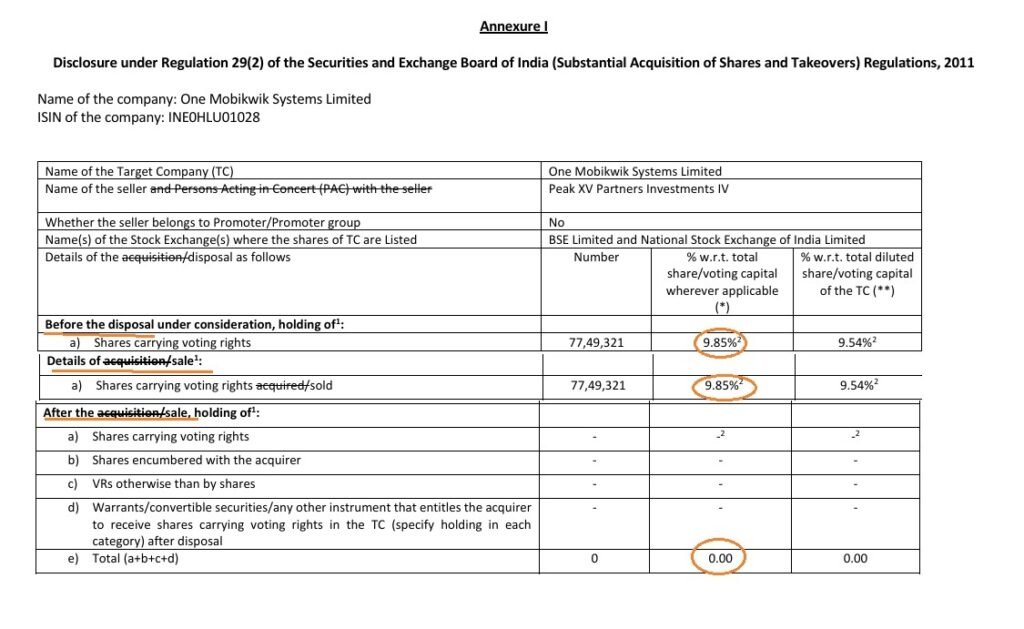Select "Shares encumbered with the acquirer" row label
1024x629 pixels.
[196, 460]
